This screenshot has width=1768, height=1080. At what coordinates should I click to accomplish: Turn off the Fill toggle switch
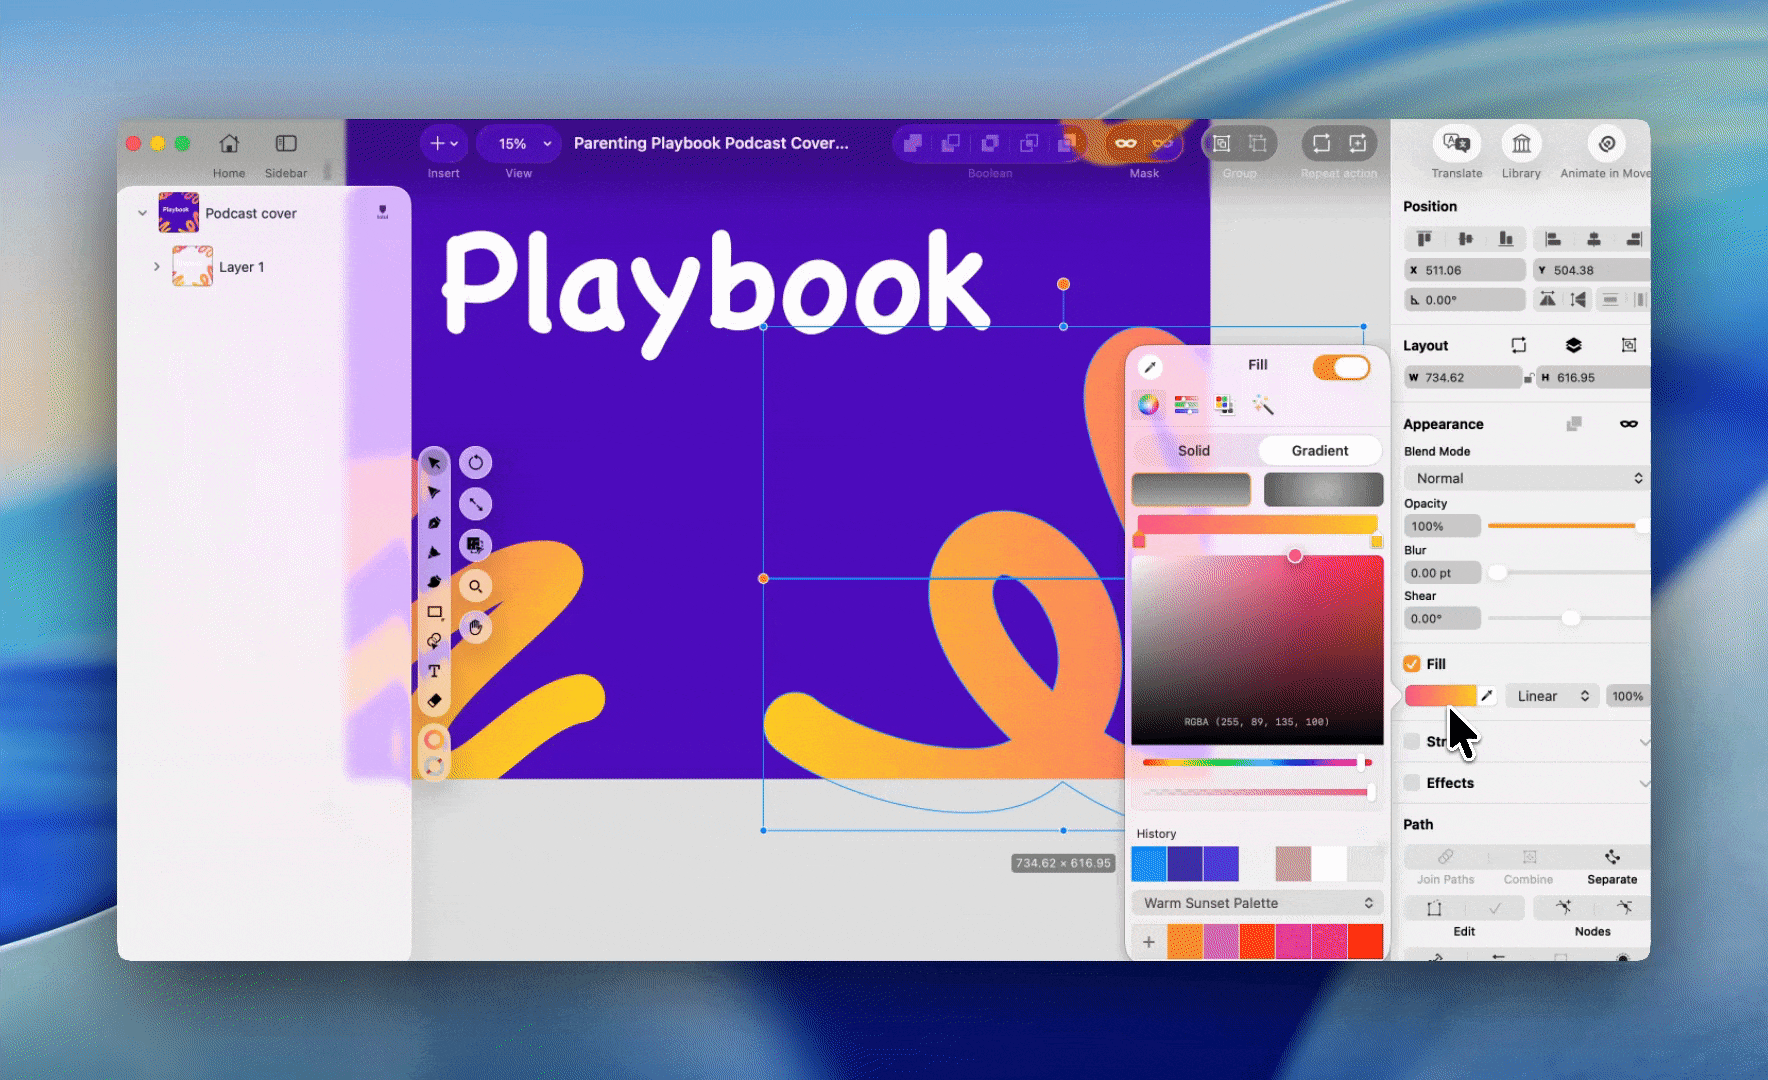pos(1341,367)
